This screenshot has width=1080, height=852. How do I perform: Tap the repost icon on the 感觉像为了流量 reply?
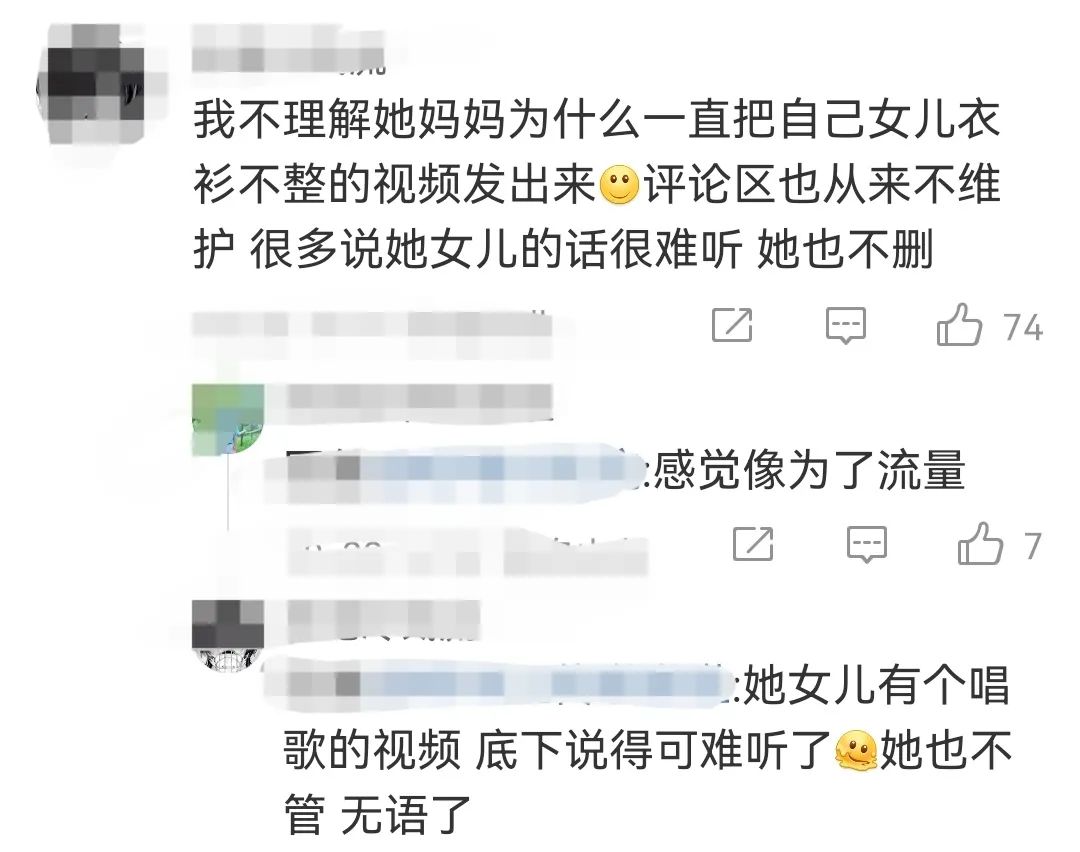[x=753, y=544]
